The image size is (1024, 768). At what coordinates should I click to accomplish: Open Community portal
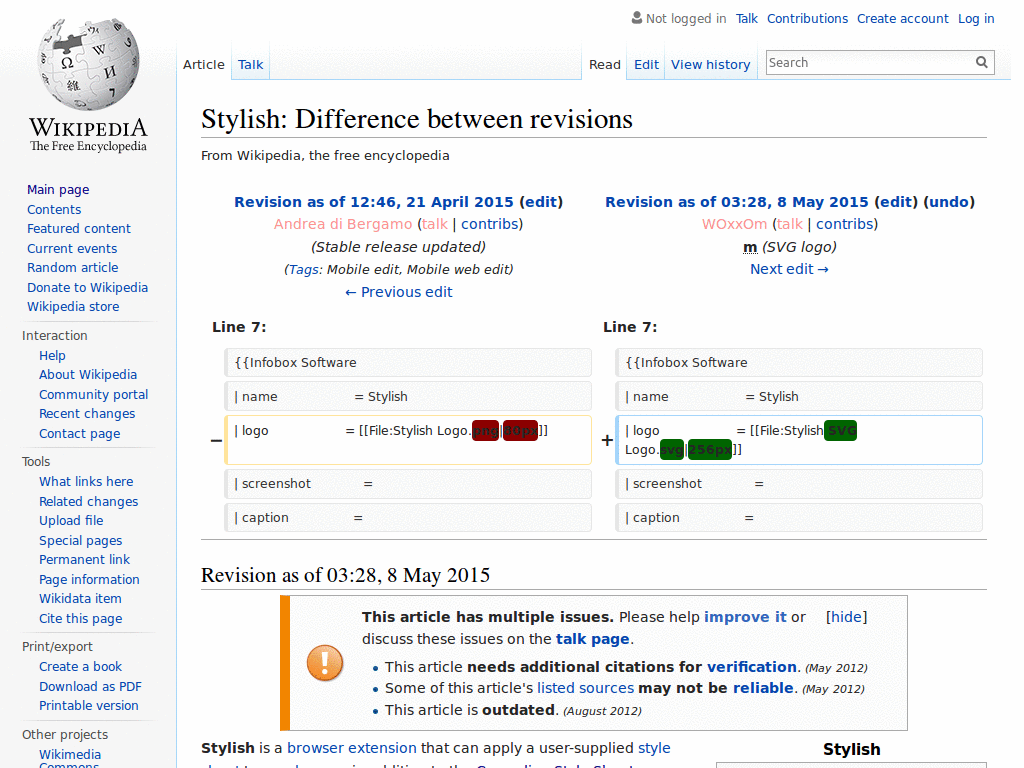93,394
